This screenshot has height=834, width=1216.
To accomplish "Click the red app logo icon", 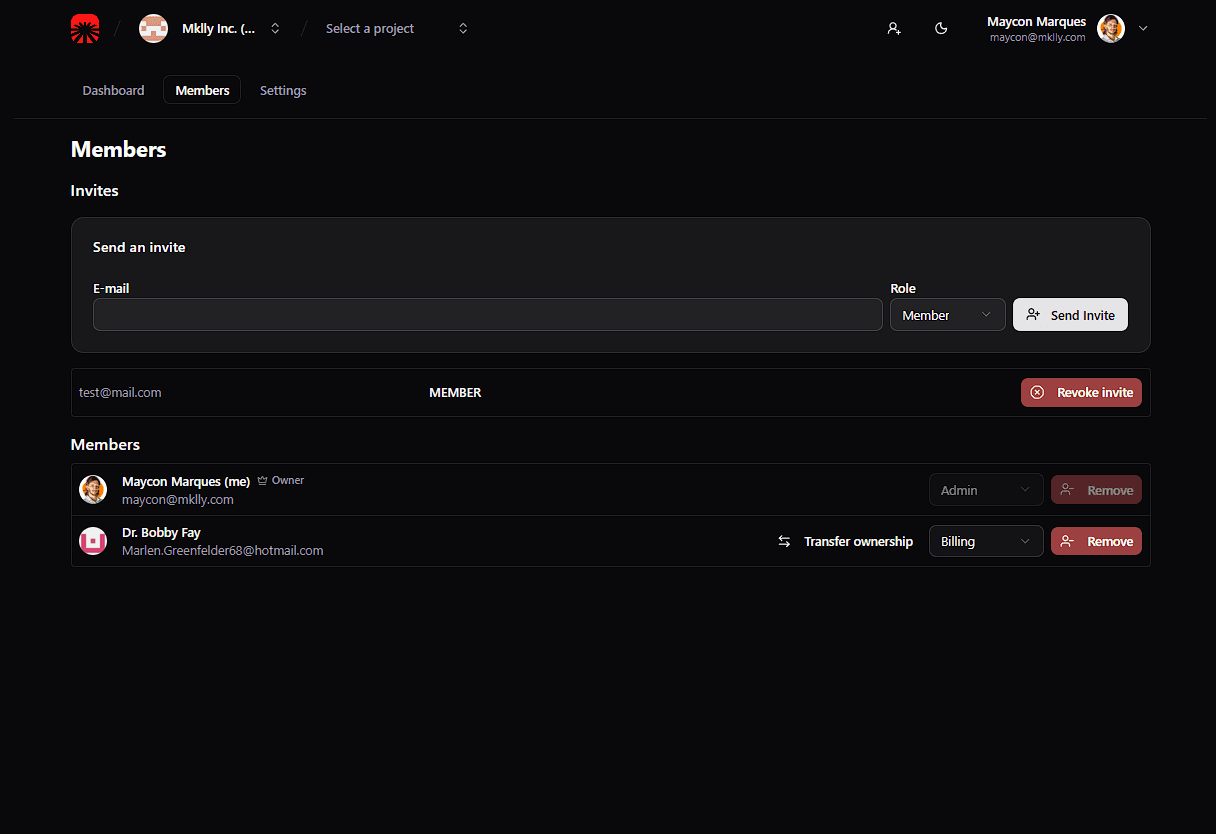I will (85, 29).
